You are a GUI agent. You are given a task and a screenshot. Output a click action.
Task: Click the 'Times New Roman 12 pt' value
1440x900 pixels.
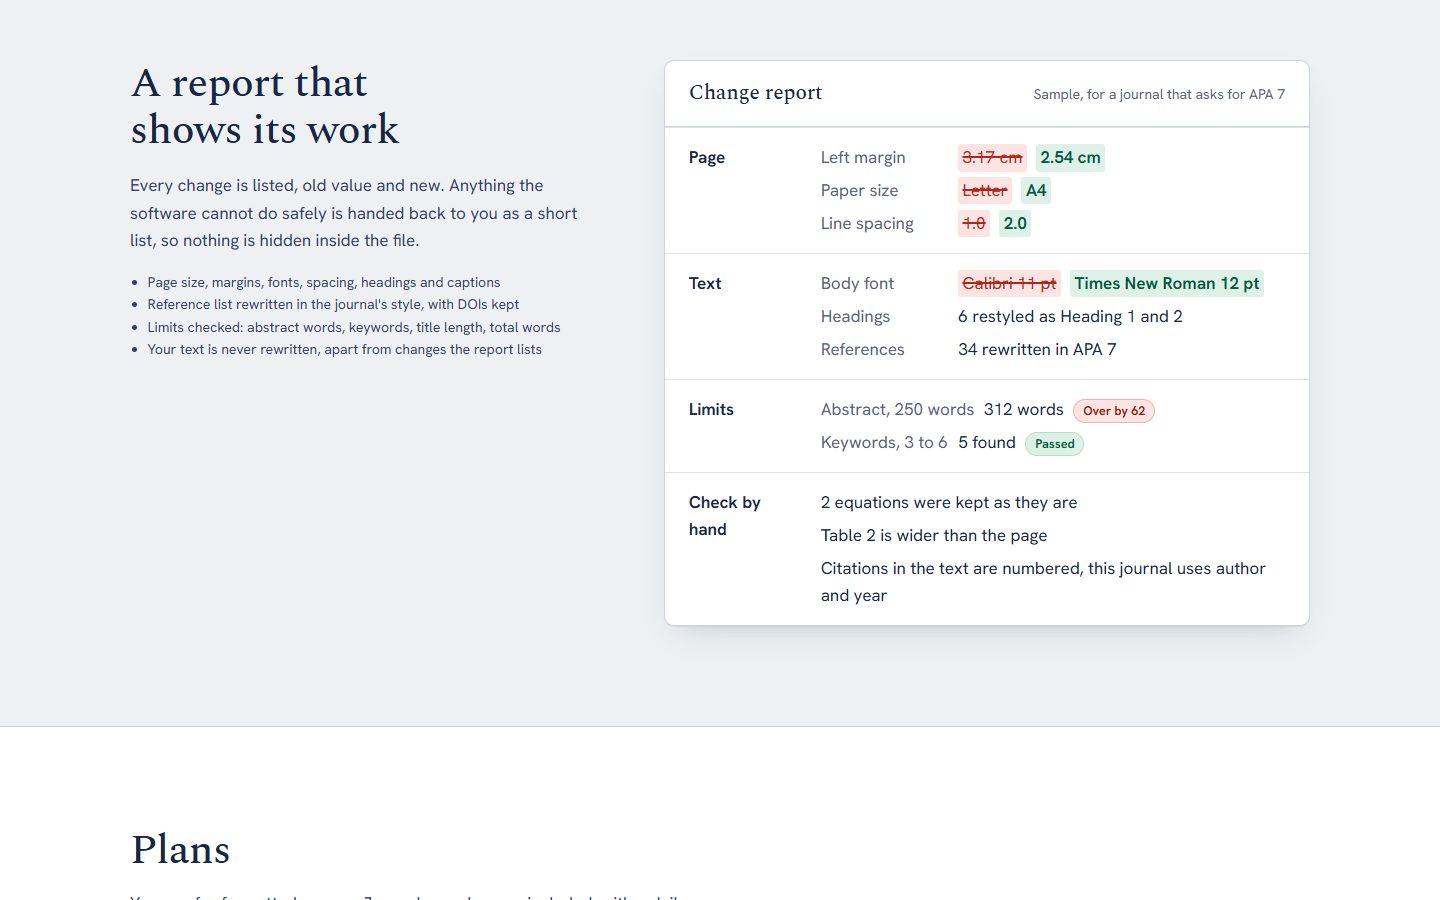click(x=1167, y=284)
